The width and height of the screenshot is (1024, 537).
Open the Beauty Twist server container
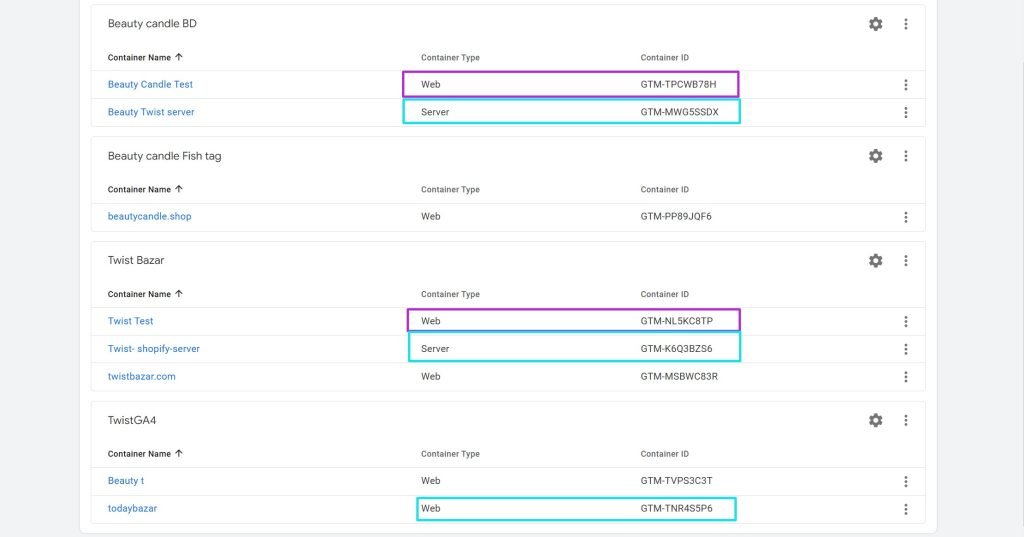[151, 112]
